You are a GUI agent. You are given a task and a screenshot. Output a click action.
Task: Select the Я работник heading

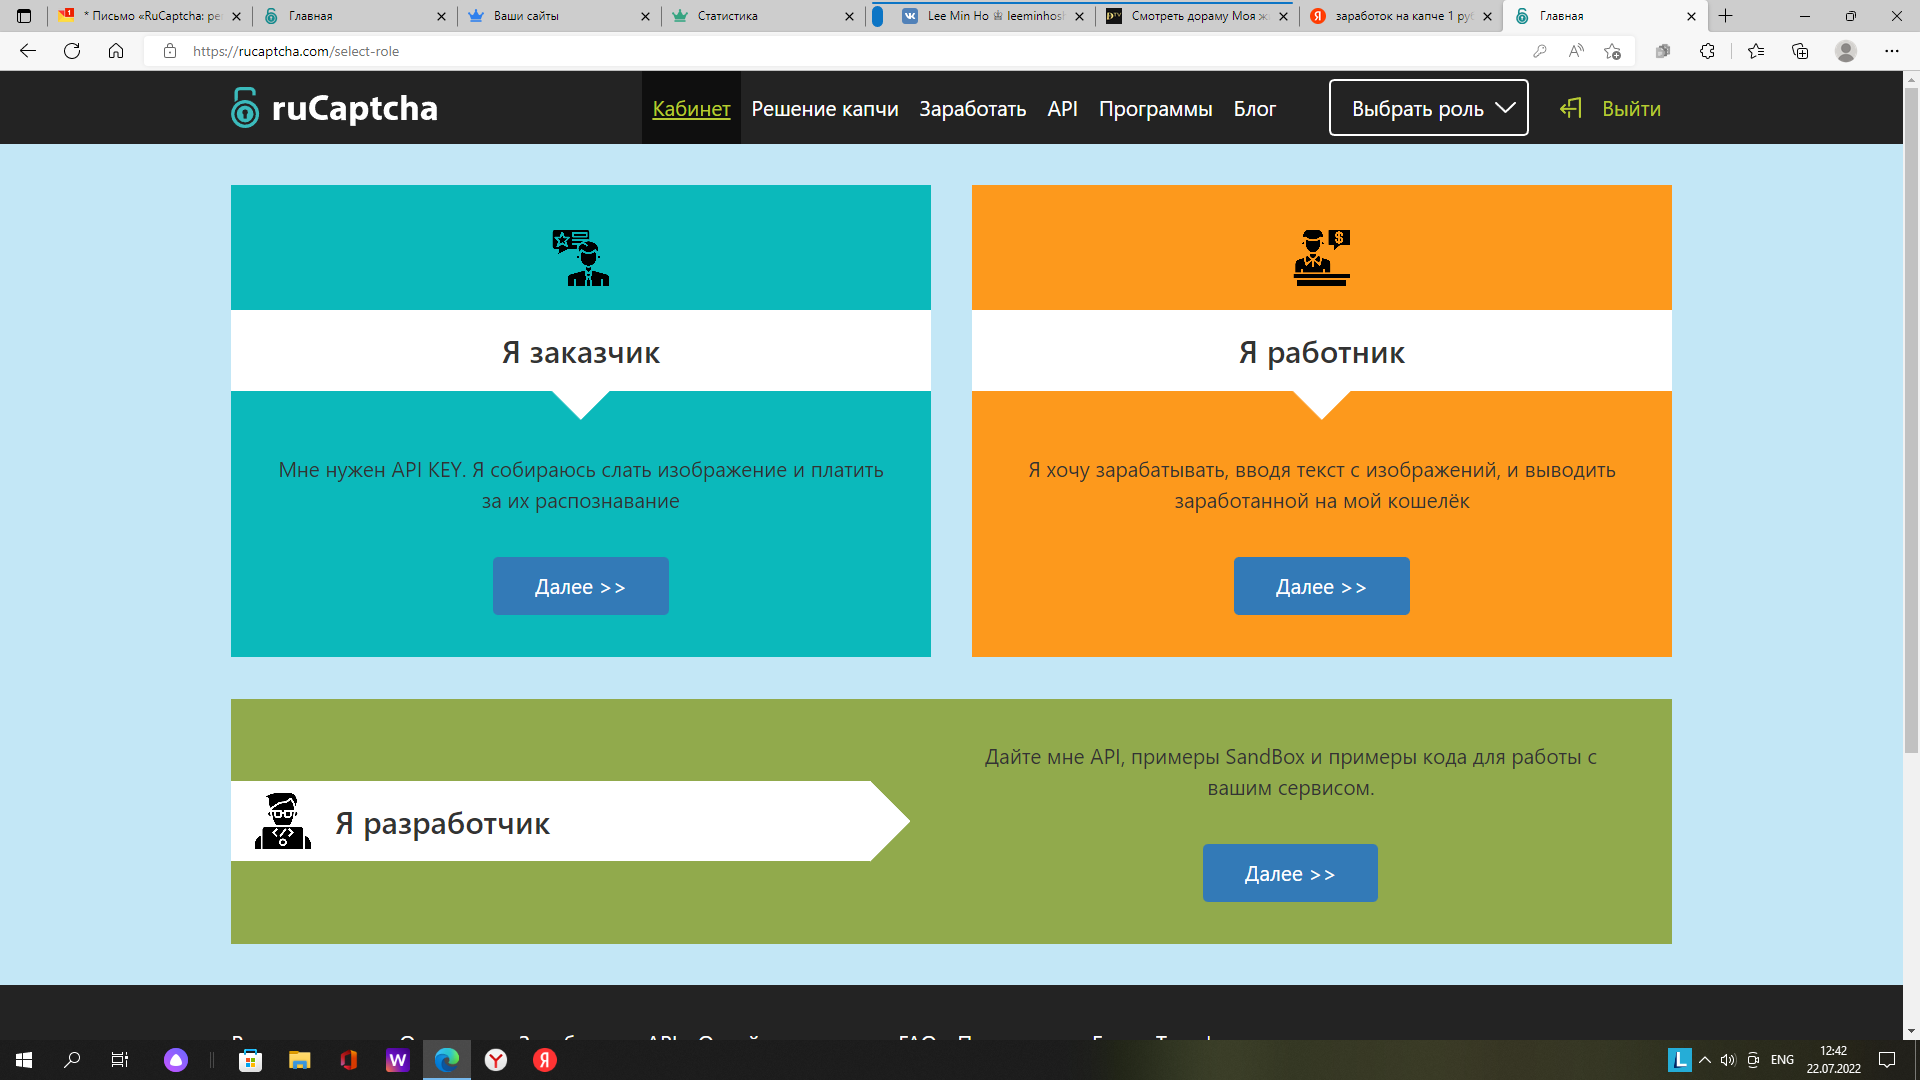click(x=1321, y=352)
